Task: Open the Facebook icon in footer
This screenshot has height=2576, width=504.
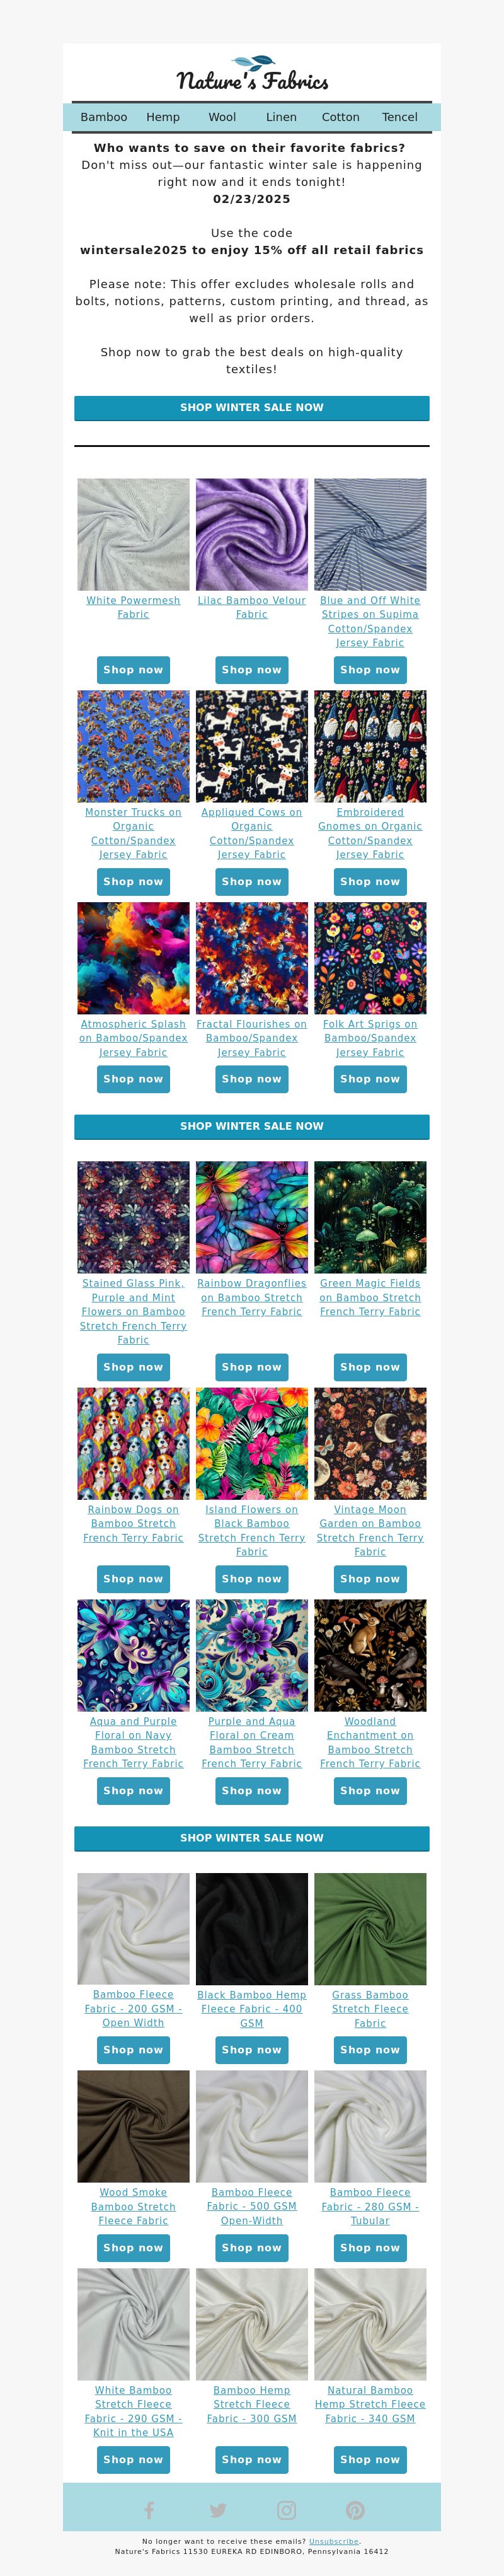Action: pyautogui.click(x=149, y=2509)
